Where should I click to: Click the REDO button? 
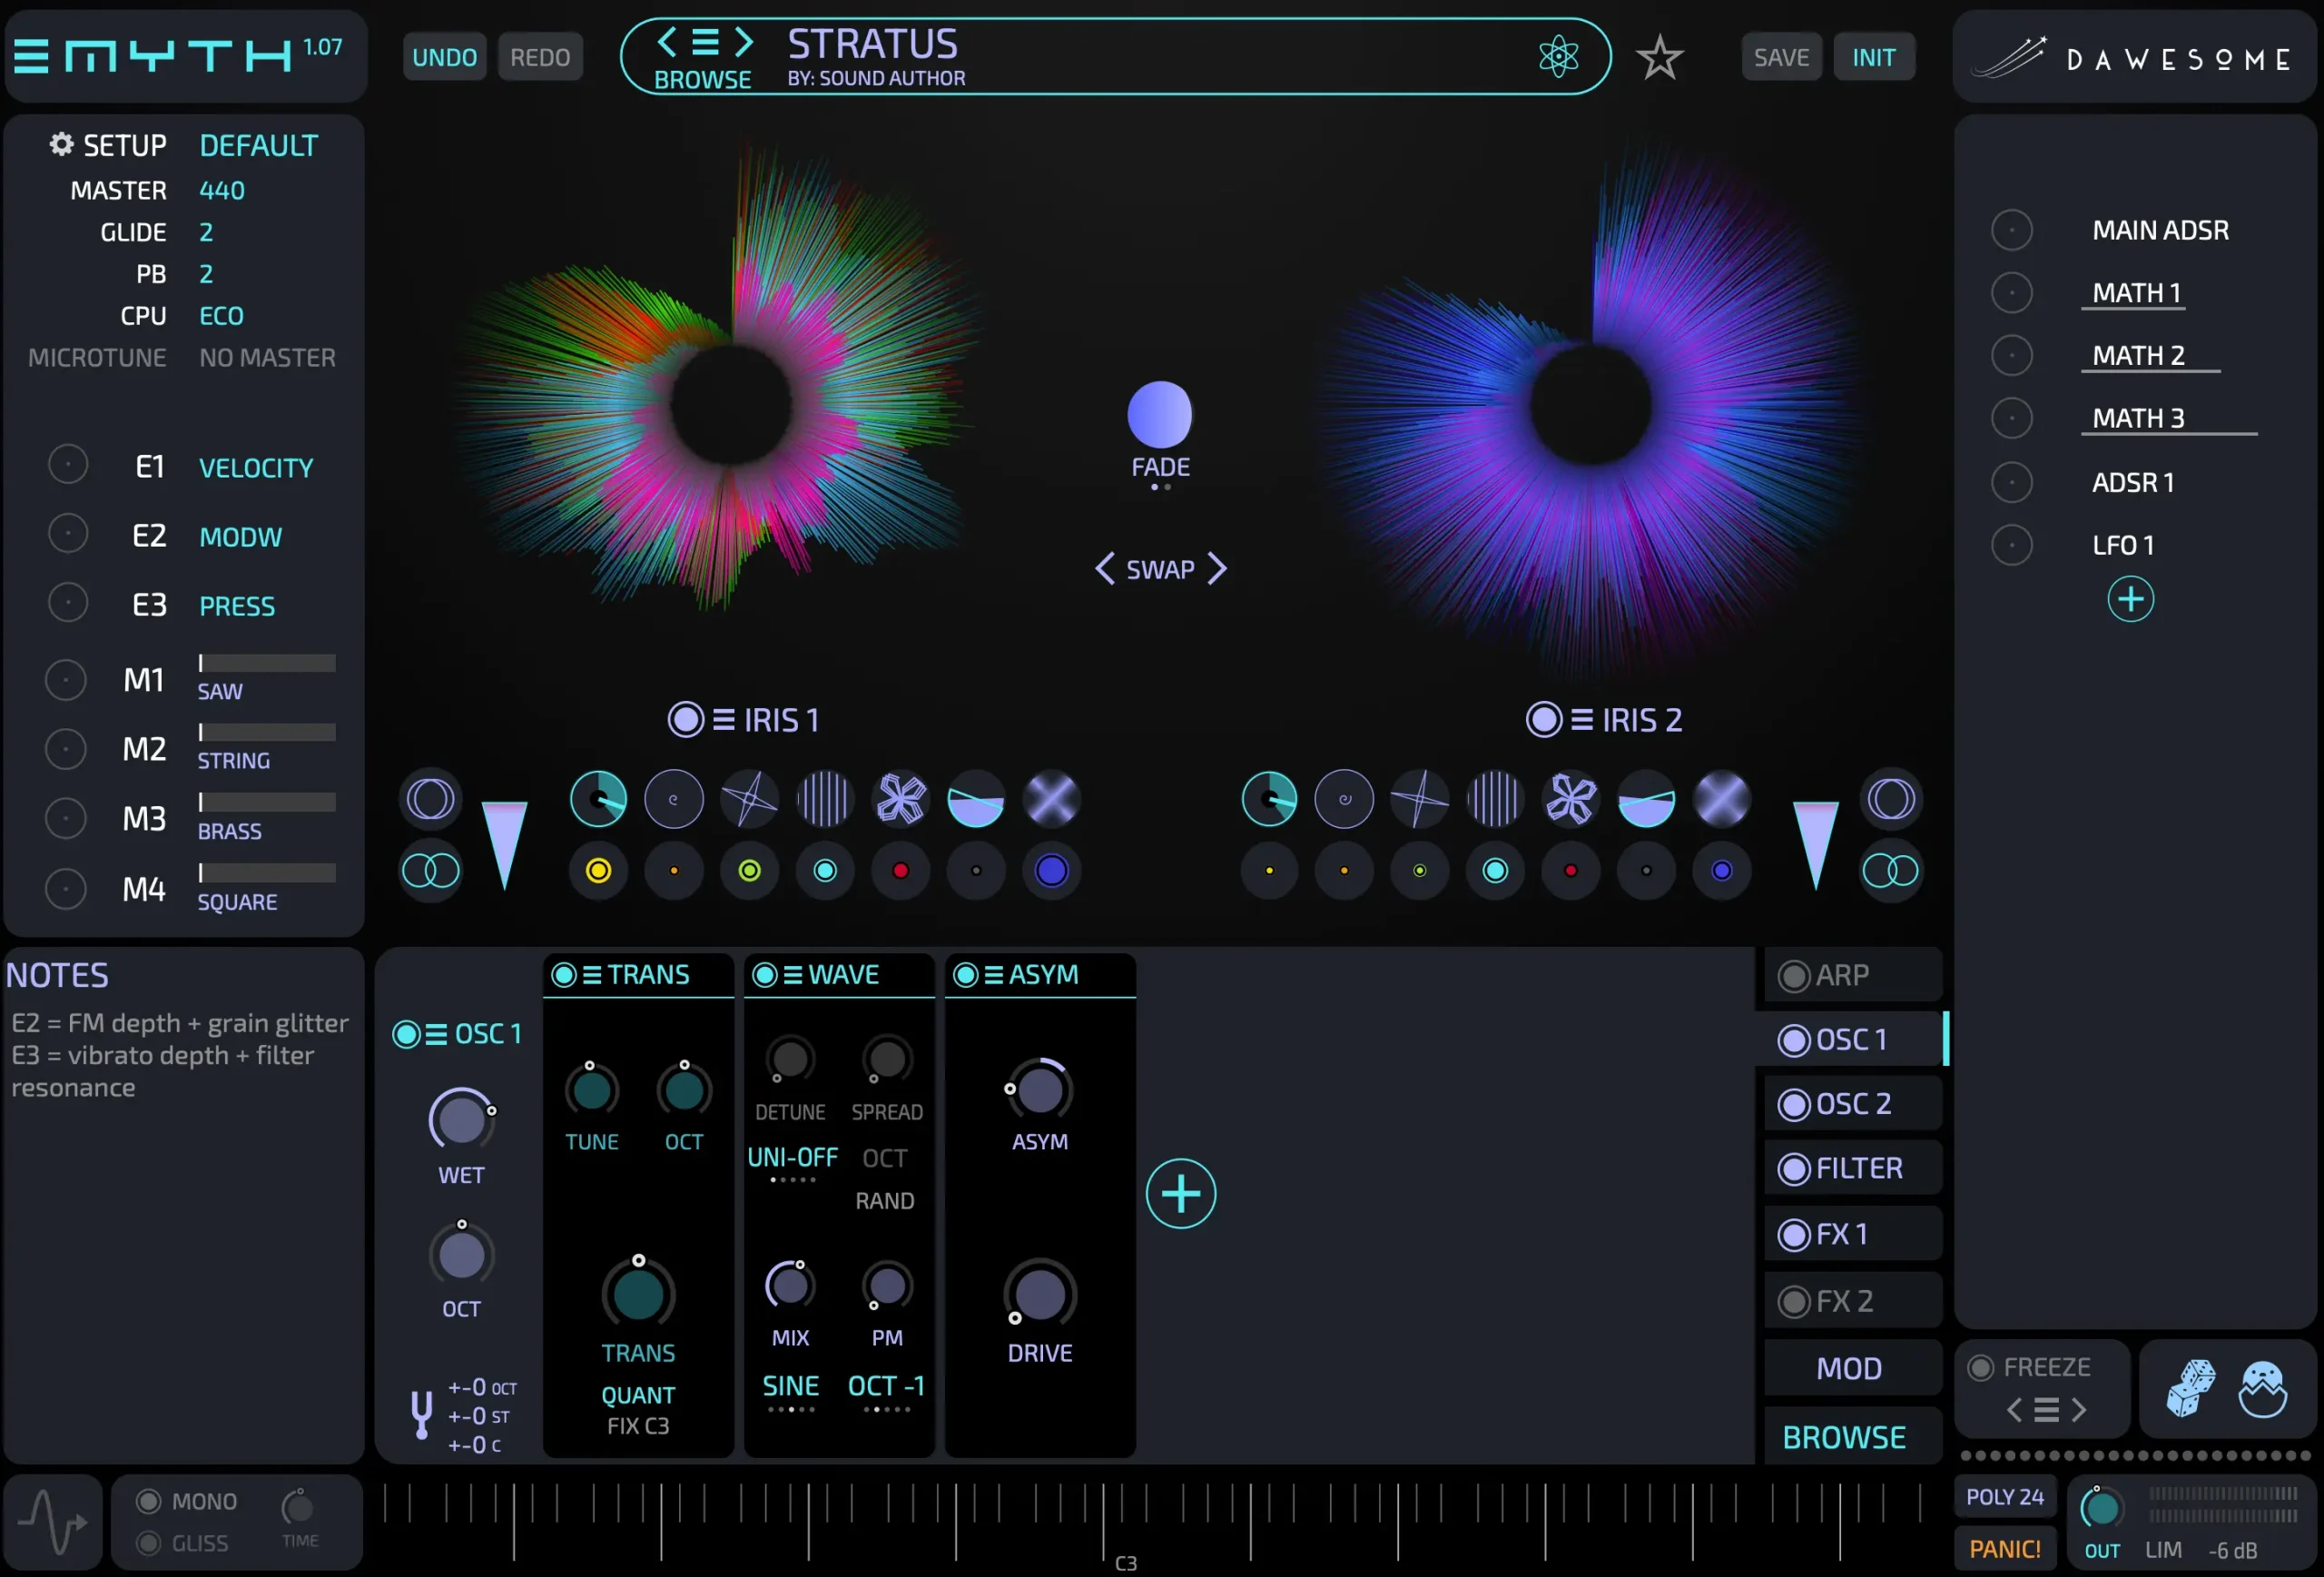click(x=540, y=57)
